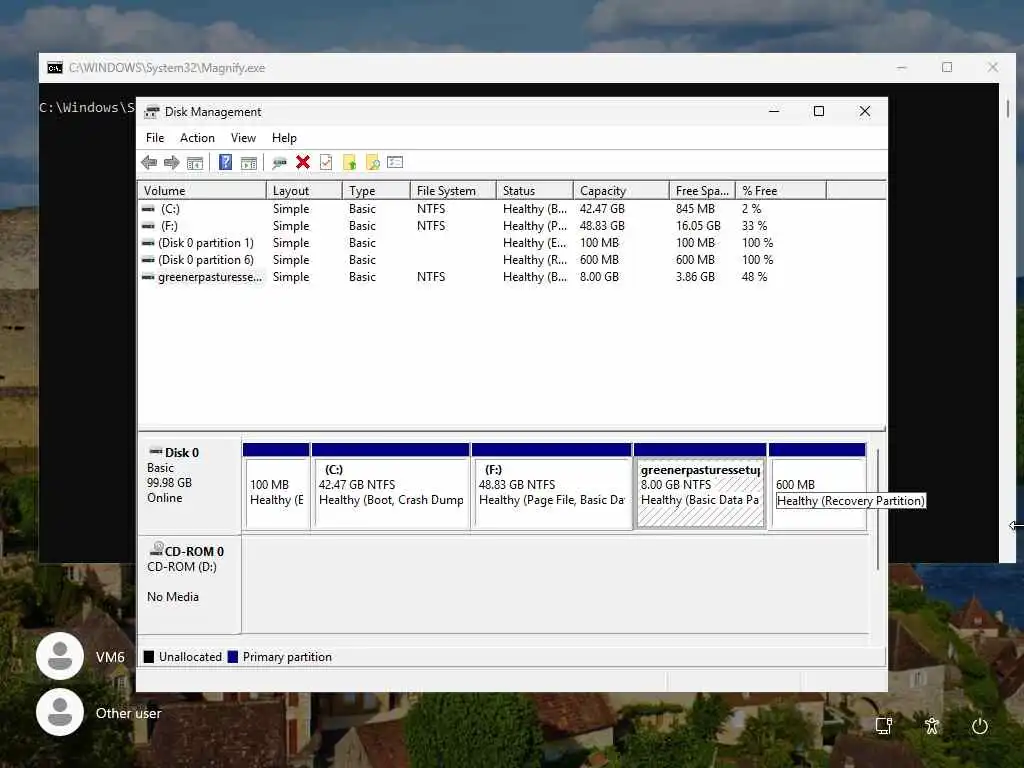Click the lower pane vertical scrollbar
1024x768 pixels.
point(878,509)
